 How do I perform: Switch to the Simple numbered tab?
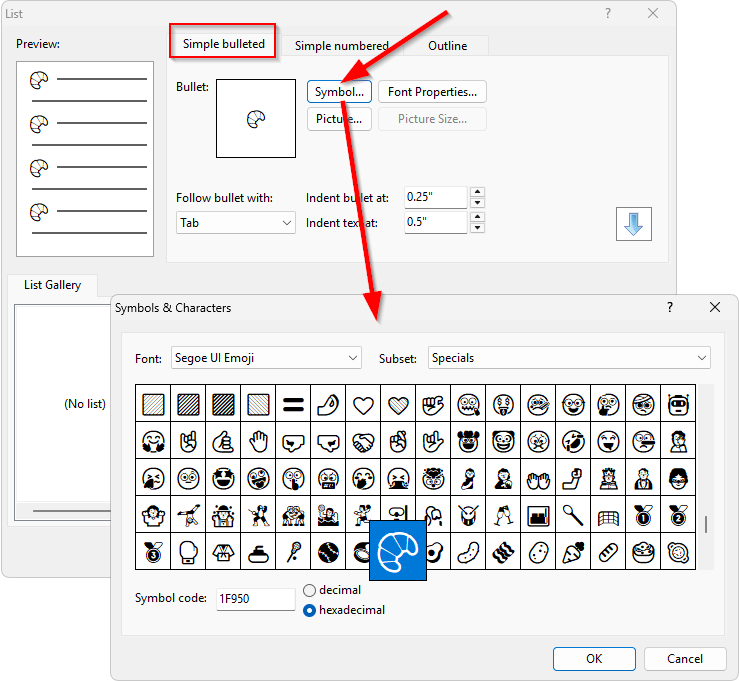pos(342,46)
